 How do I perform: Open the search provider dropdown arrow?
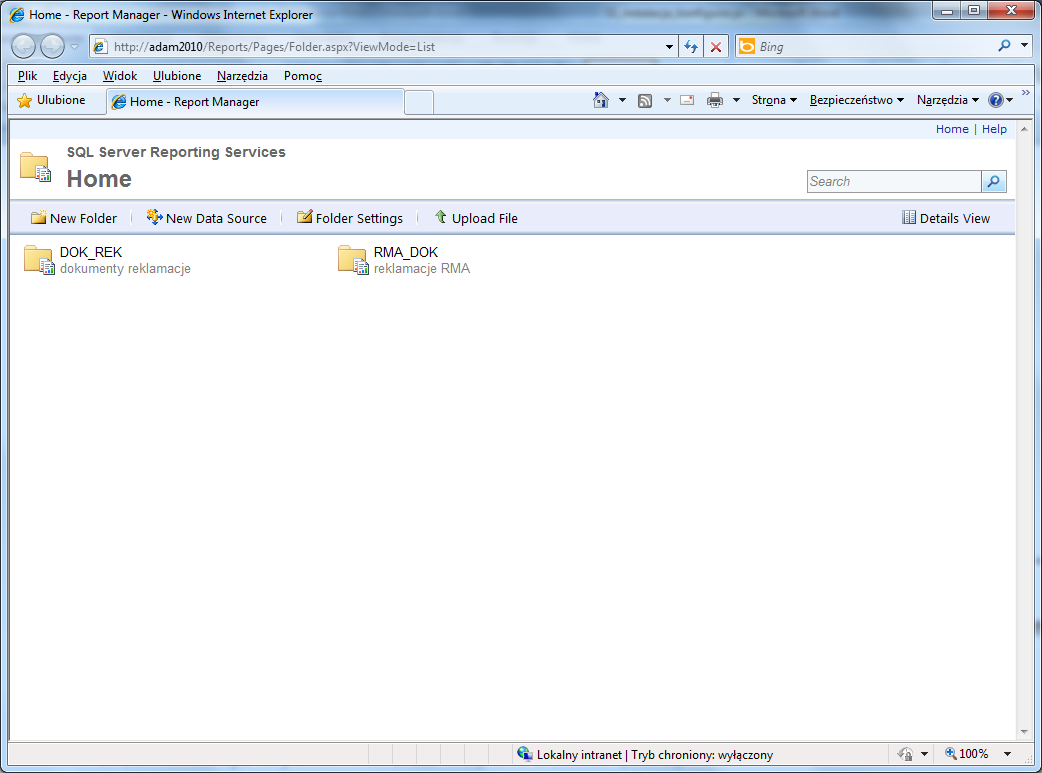coord(1024,46)
